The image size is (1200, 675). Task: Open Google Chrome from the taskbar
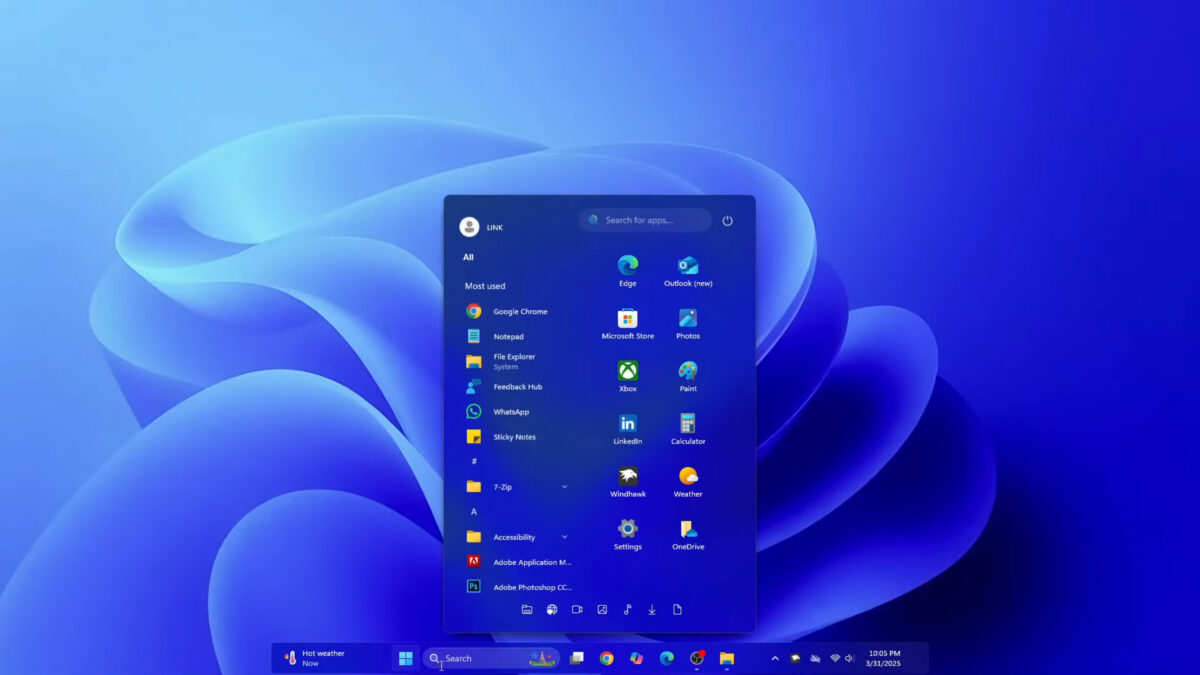(x=607, y=658)
